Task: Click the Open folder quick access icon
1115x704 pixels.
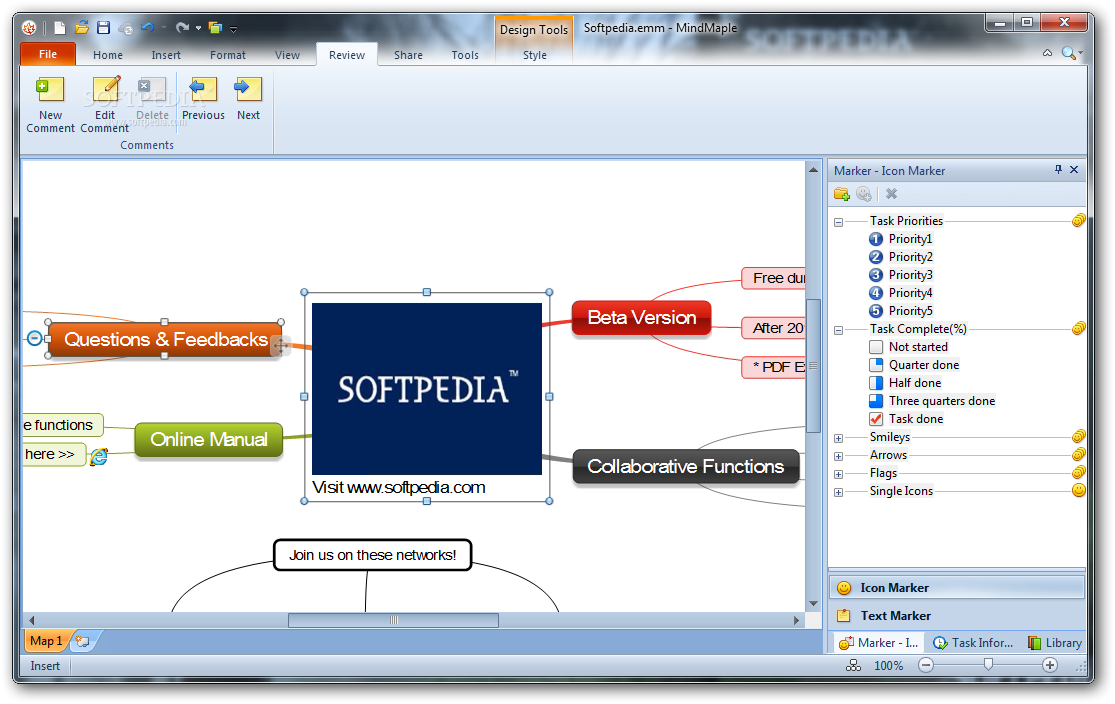Action: tap(82, 28)
